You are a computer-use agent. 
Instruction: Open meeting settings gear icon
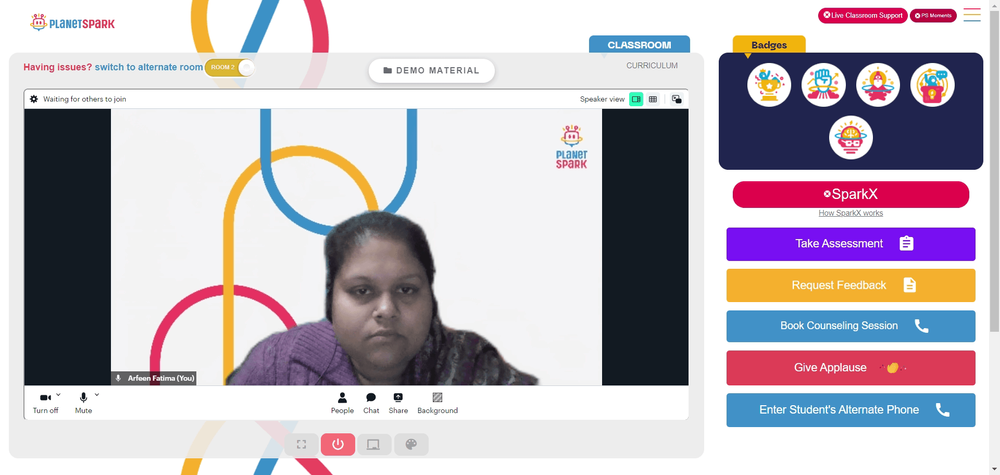[34, 99]
